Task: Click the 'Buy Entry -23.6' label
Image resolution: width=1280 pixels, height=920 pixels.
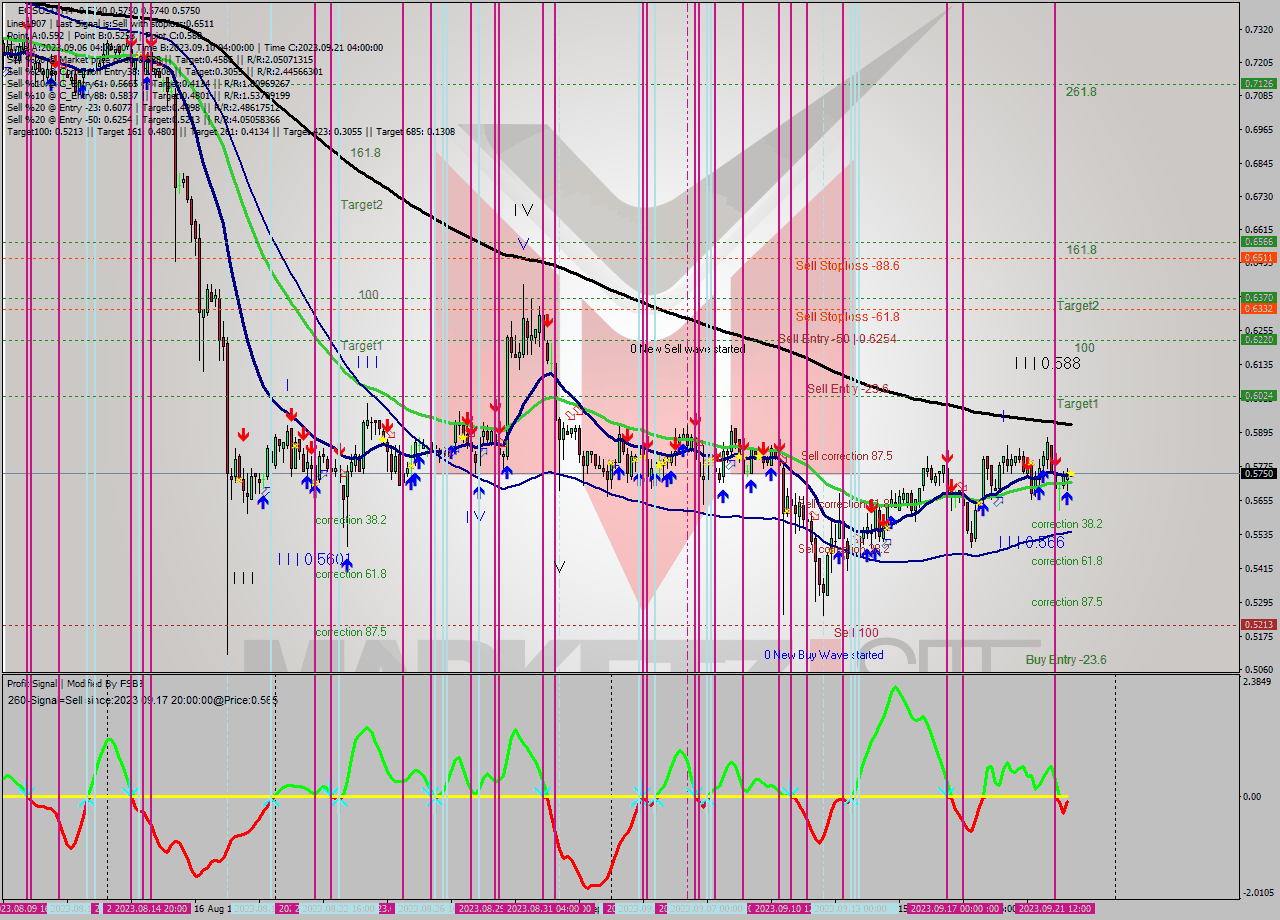Action: pos(1066,660)
